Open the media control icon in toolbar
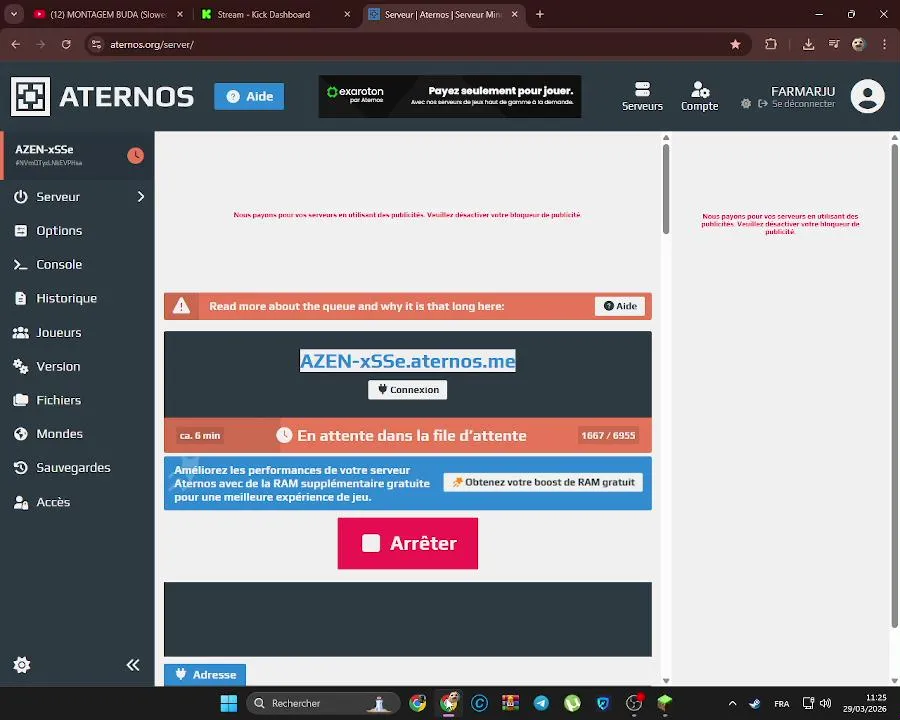This screenshot has height=720, width=900. click(834, 45)
